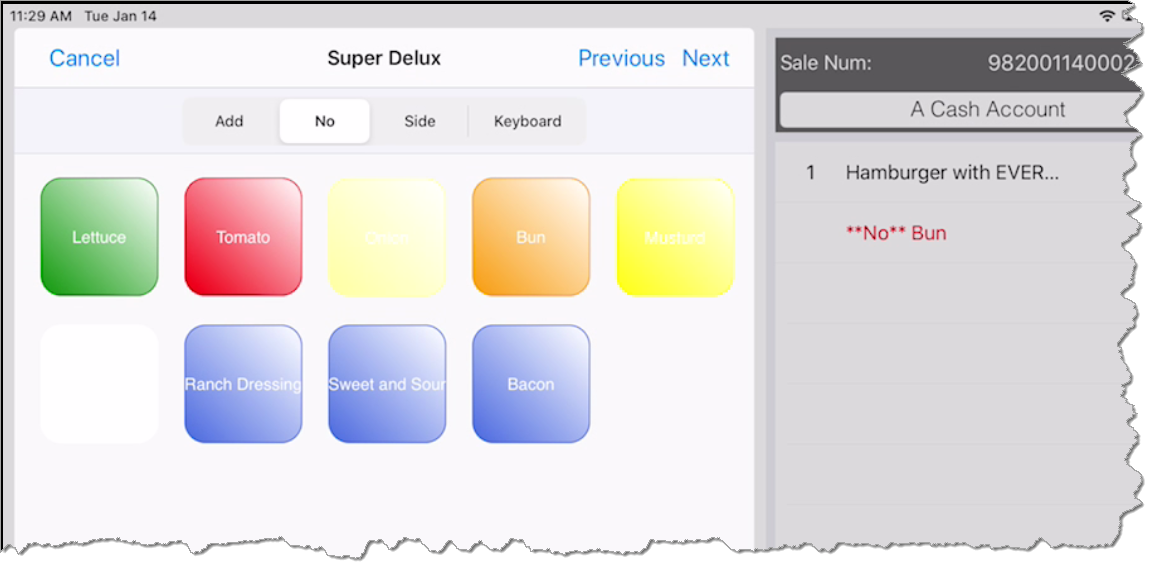
Task: Click the Wi-Fi status icon
Action: click(1107, 16)
